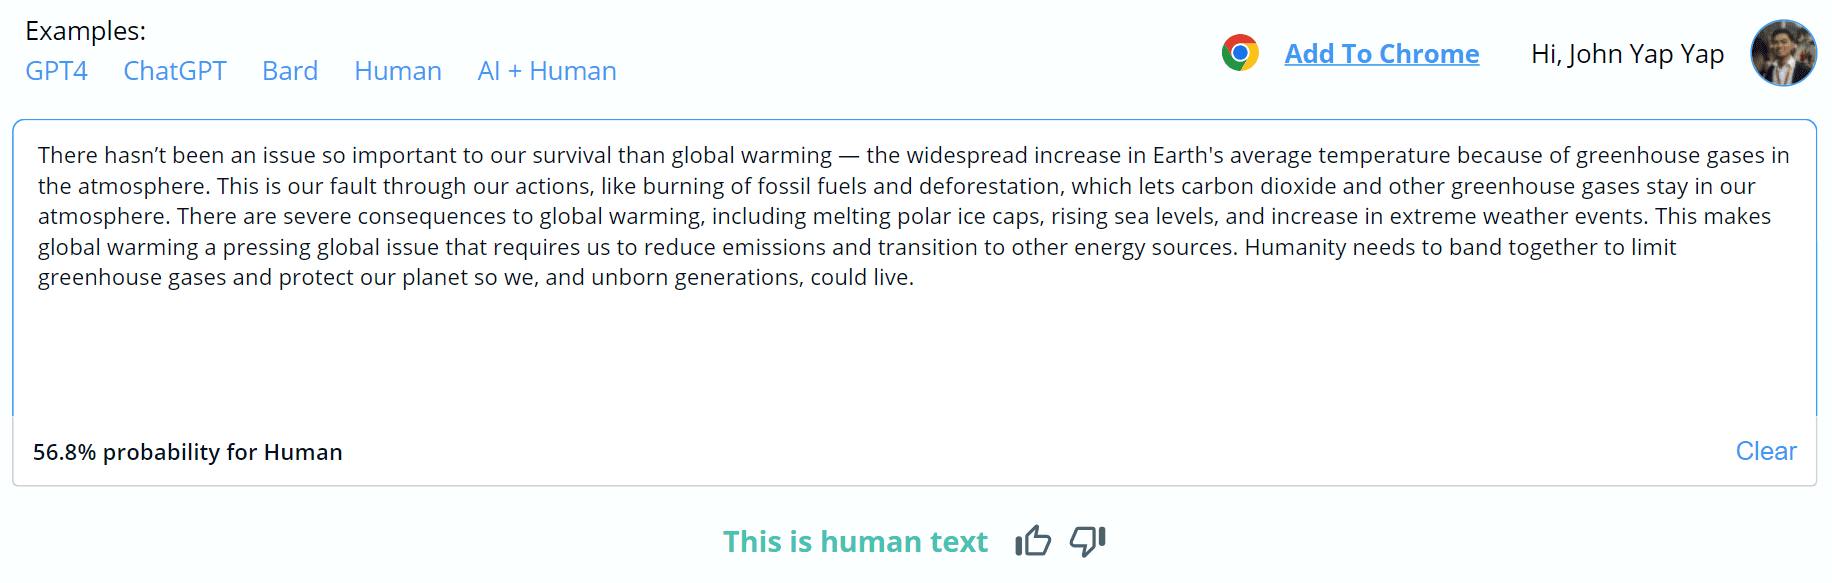
Task: Load the GPT4 example
Action: [57, 71]
